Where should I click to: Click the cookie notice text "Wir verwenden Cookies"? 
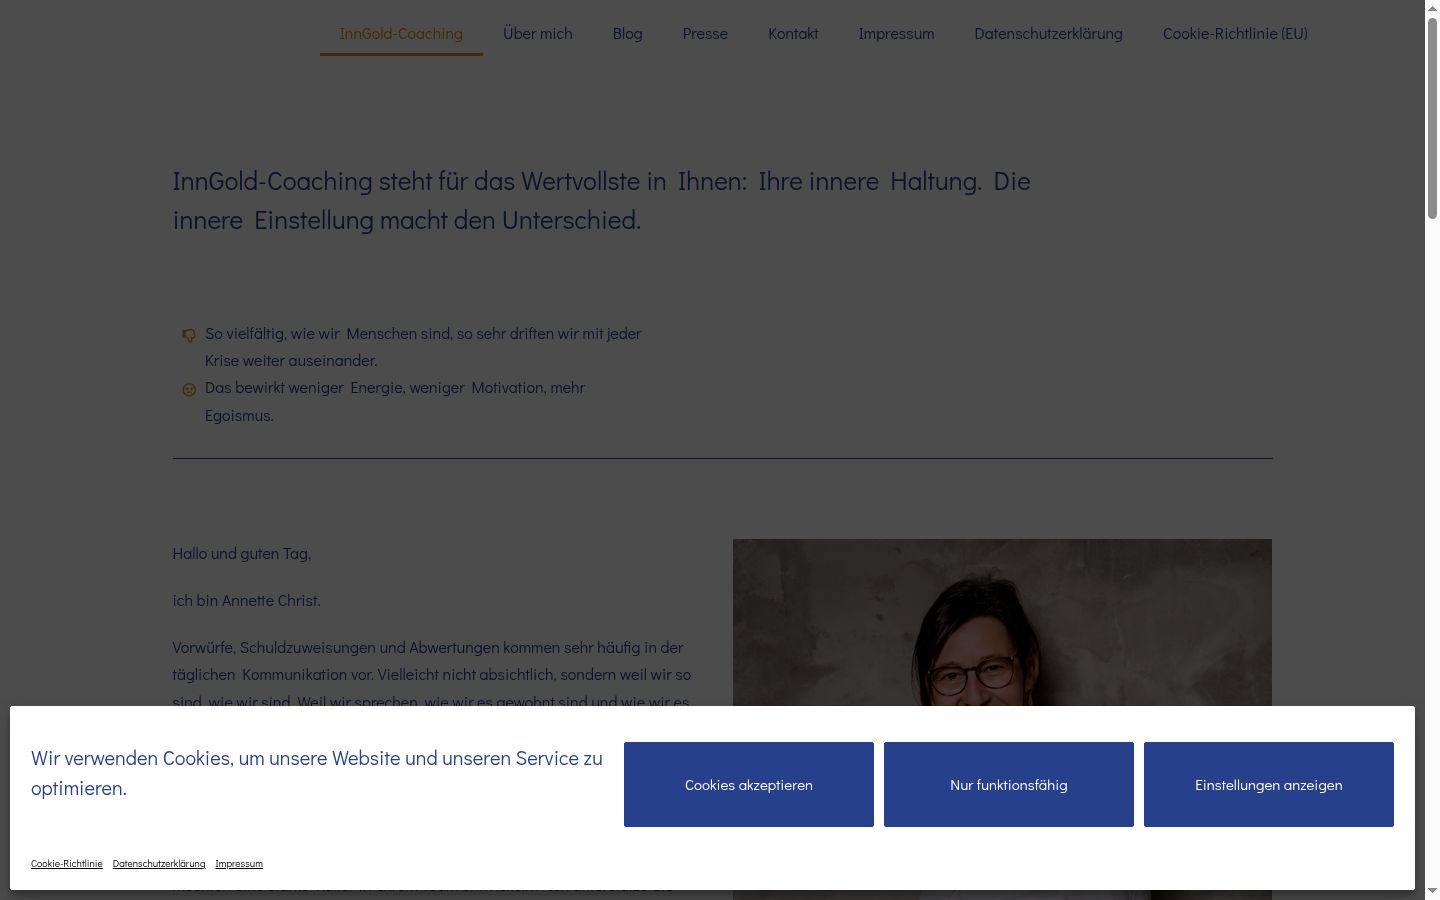[317, 773]
